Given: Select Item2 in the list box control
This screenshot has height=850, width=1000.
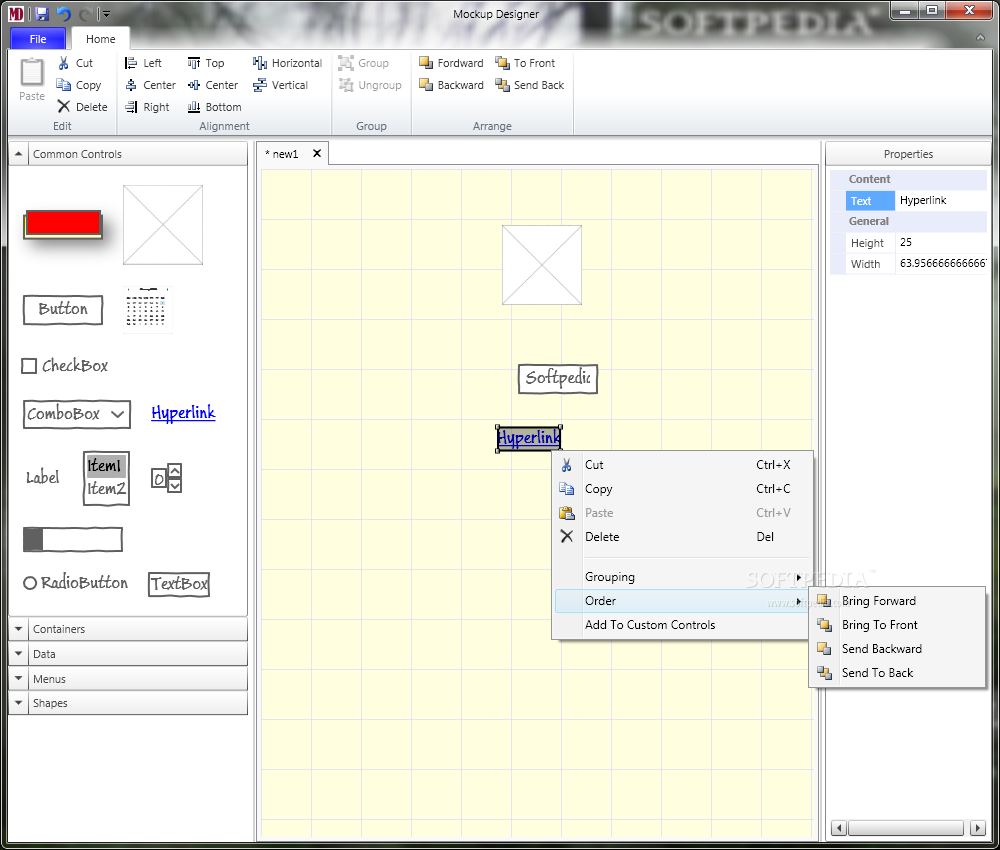Looking at the screenshot, I should [x=106, y=489].
